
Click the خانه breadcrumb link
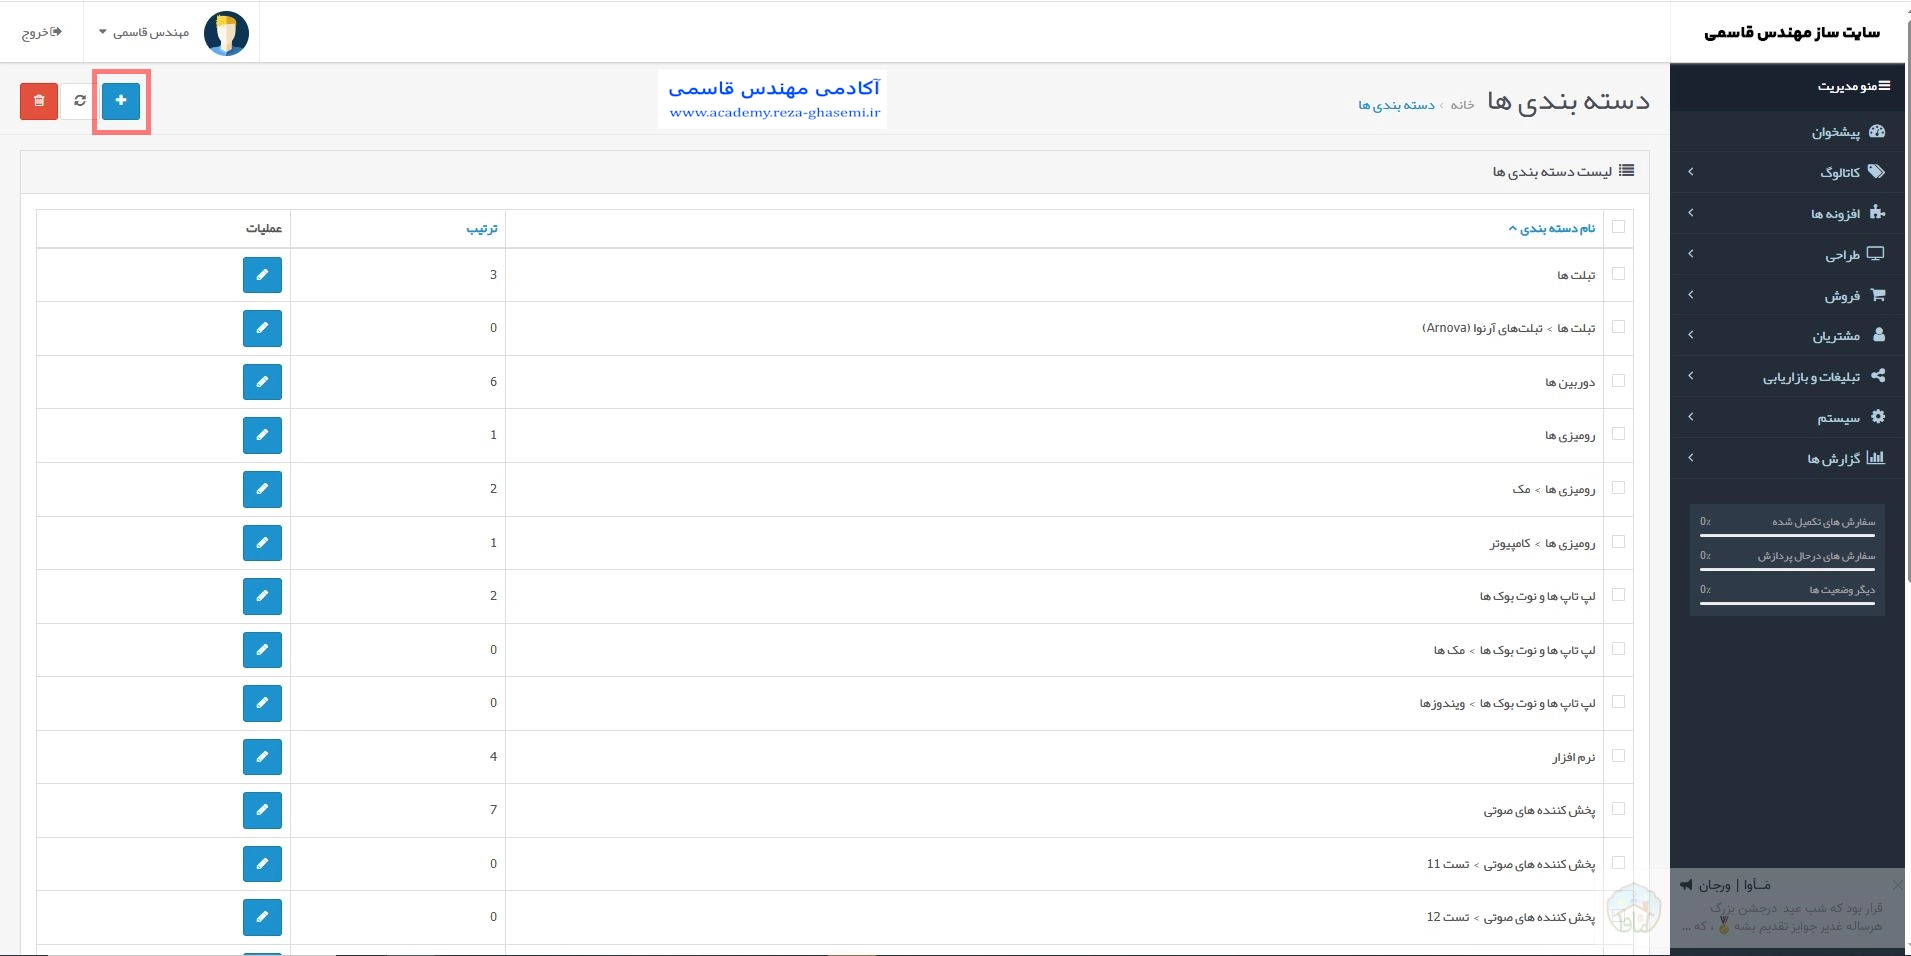pyautogui.click(x=1463, y=105)
